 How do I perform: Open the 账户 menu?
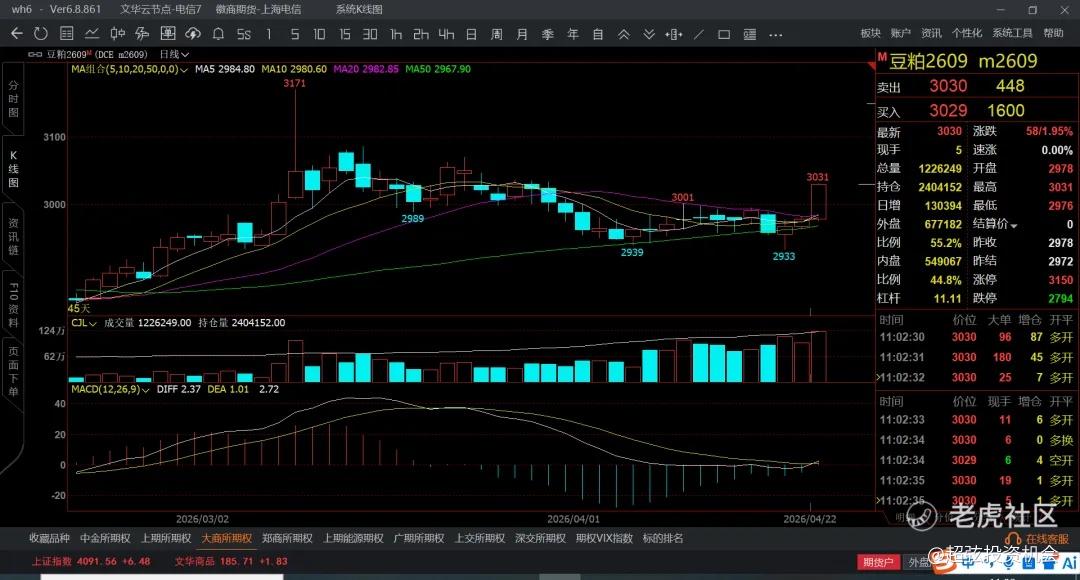click(x=900, y=33)
